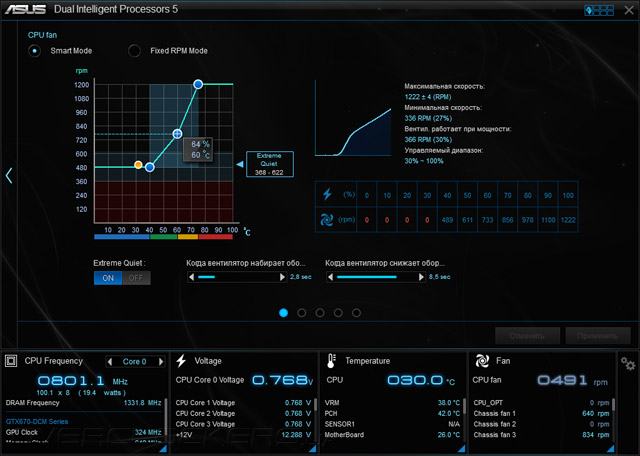Expand the Temperature panel corner triangle
This screenshot has width=640, height=456.
coord(462,448)
